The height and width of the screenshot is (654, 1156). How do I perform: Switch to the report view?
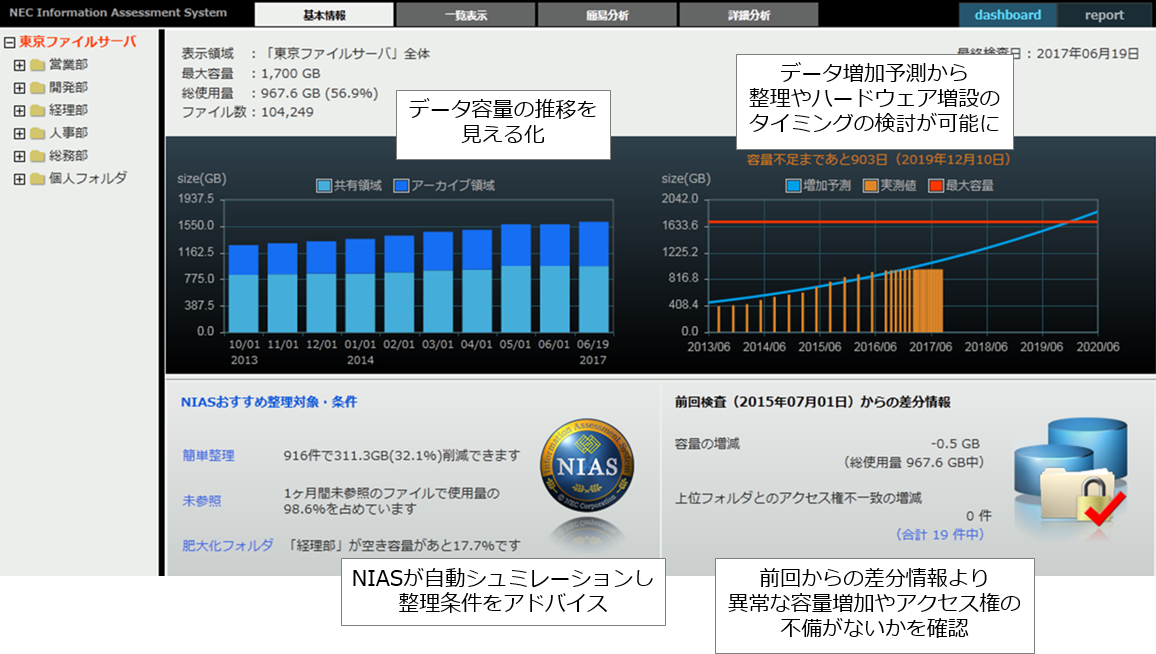point(1104,15)
